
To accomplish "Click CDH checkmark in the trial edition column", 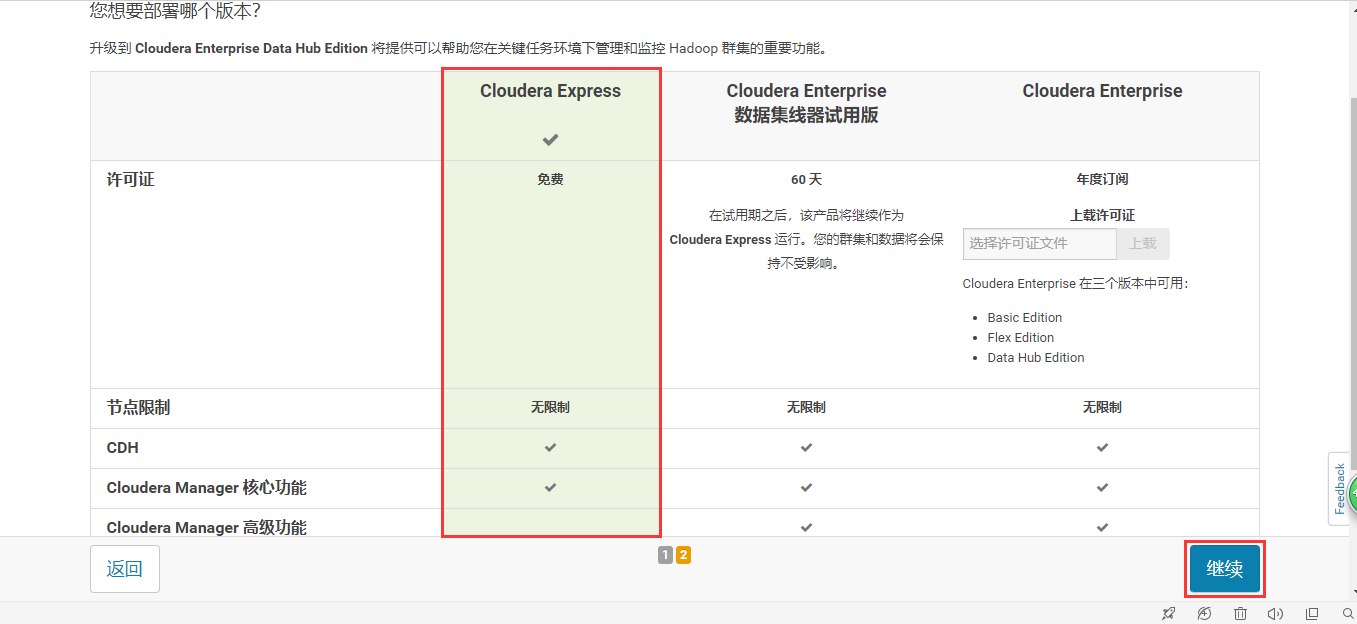I will point(806,448).
